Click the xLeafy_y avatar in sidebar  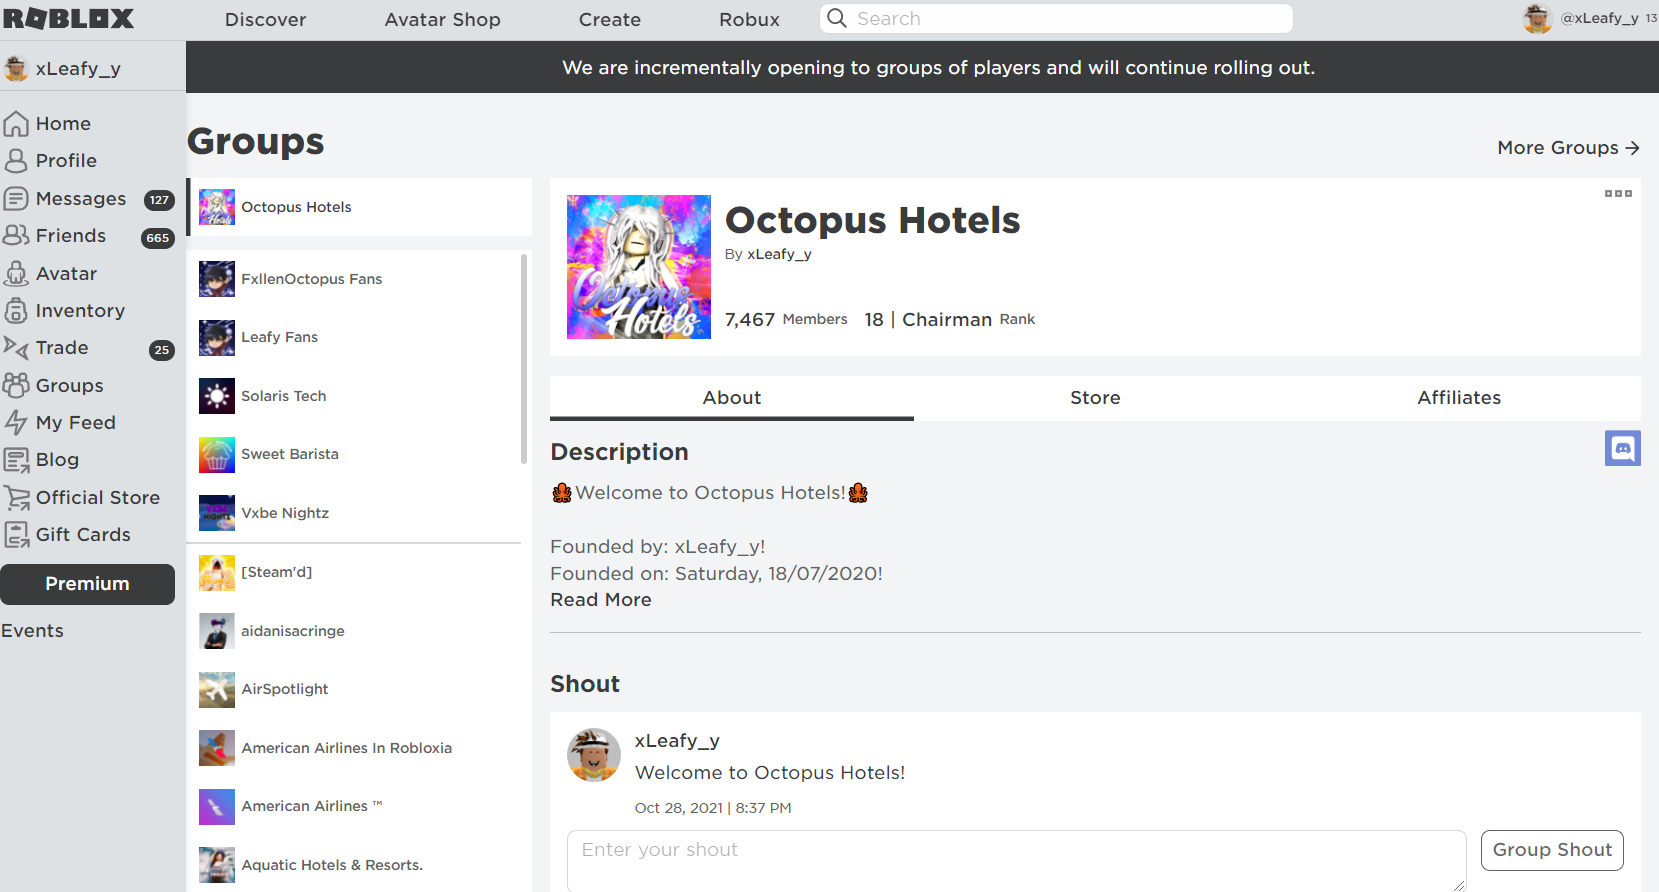pyautogui.click(x=16, y=68)
